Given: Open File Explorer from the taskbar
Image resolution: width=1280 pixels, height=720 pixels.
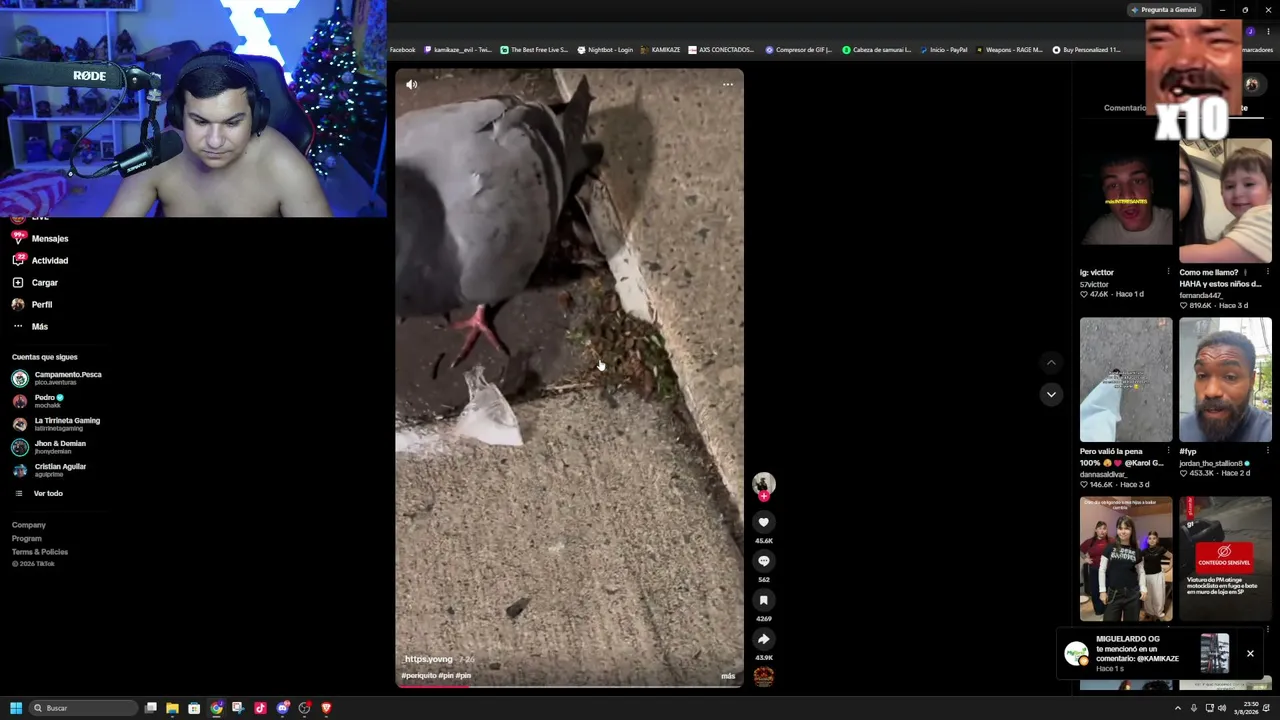Looking at the screenshot, I should click(x=172, y=708).
